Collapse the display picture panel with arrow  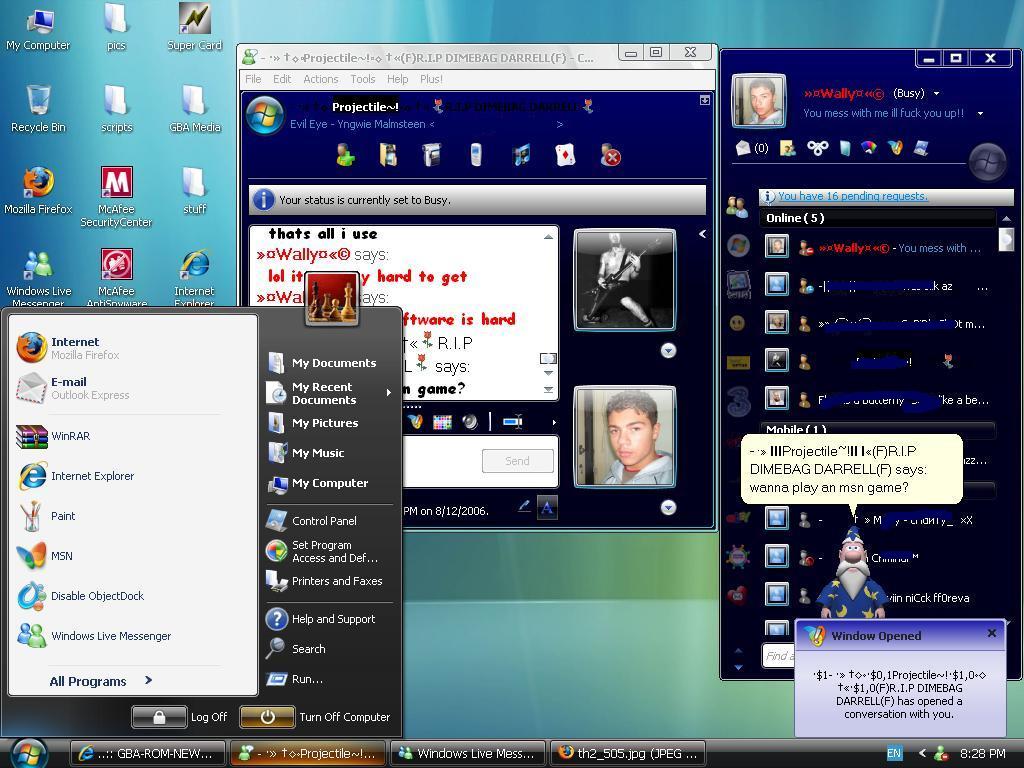(702, 234)
